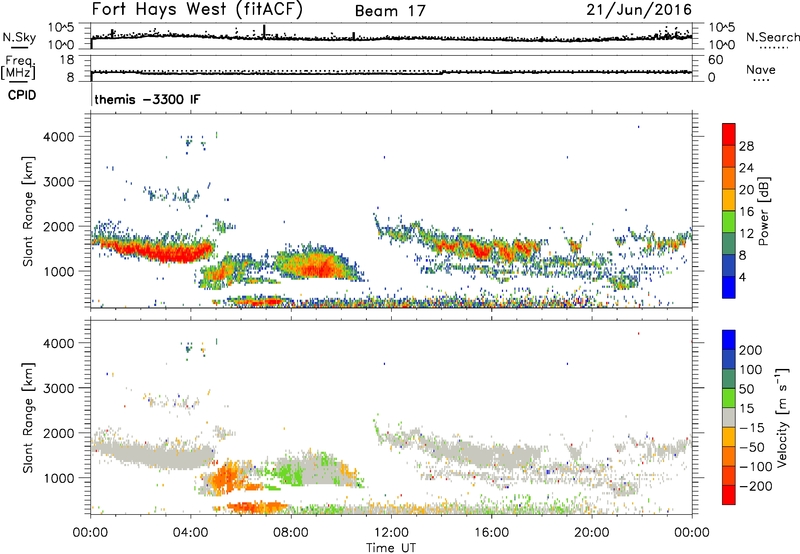This screenshot has height=554, width=800.
Task: Click the '20:00' time tick label
Action: coord(591,533)
